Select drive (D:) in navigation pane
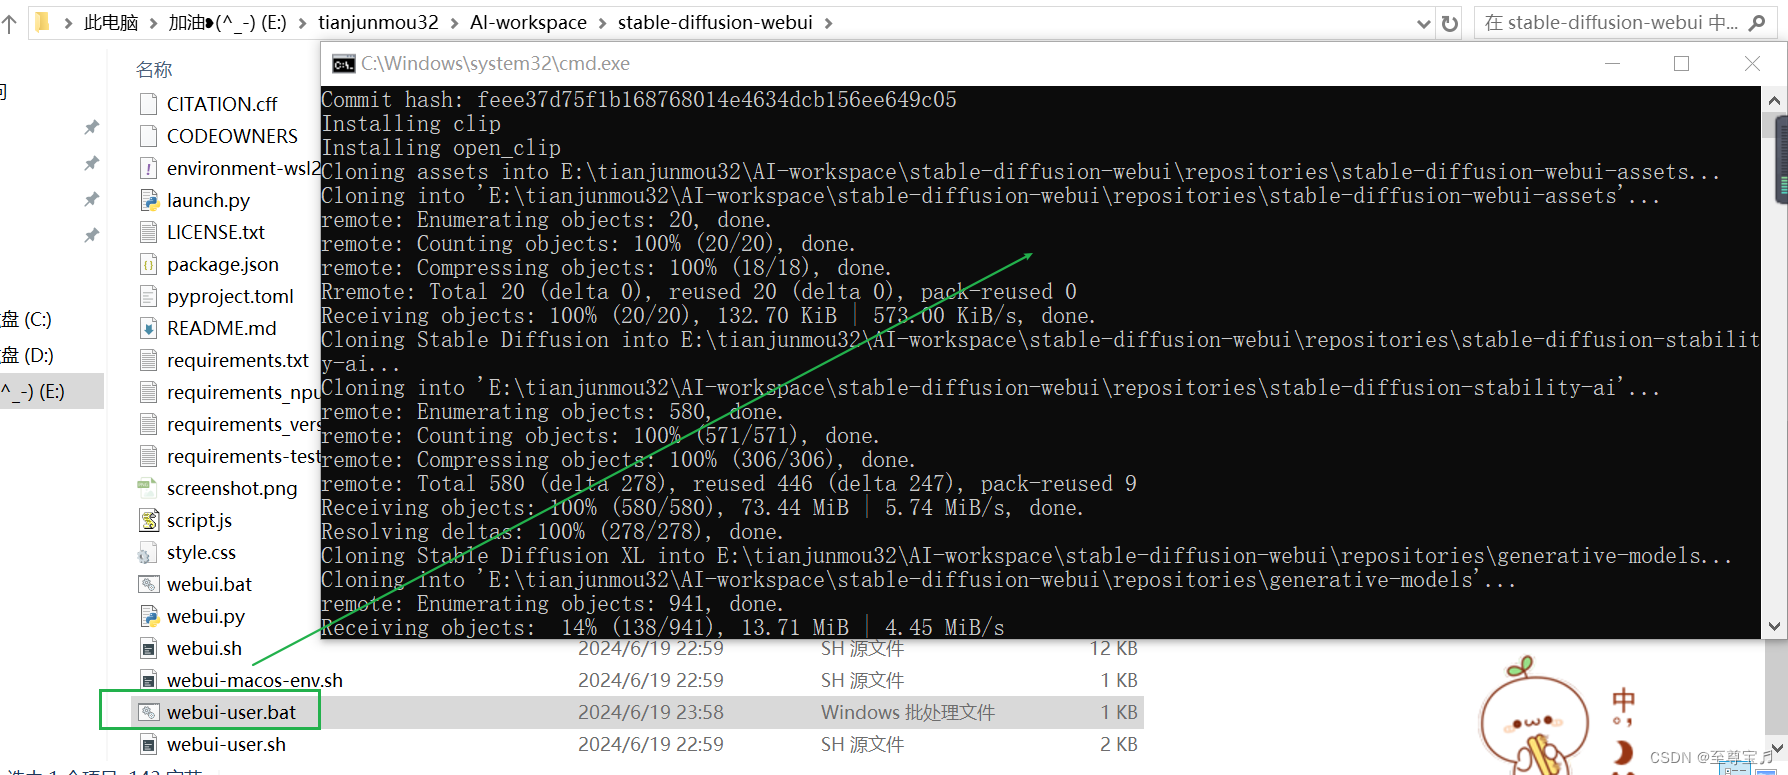This screenshot has height=775, width=1788. pos(27,355)
